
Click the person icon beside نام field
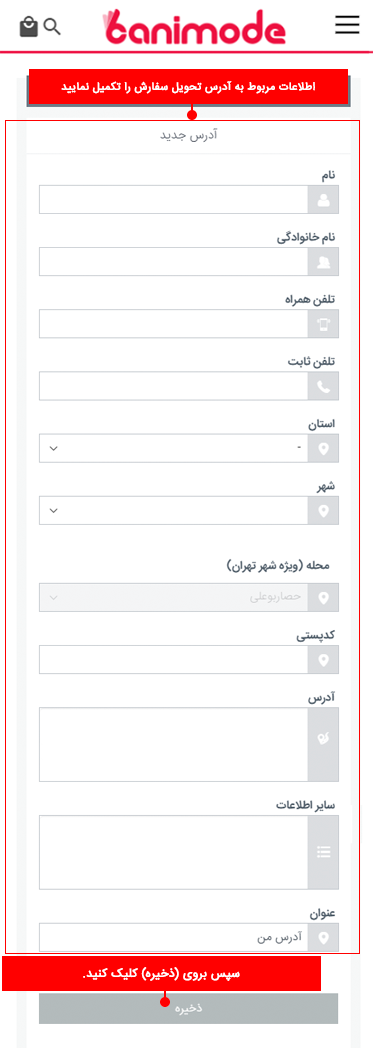[324, 199]
